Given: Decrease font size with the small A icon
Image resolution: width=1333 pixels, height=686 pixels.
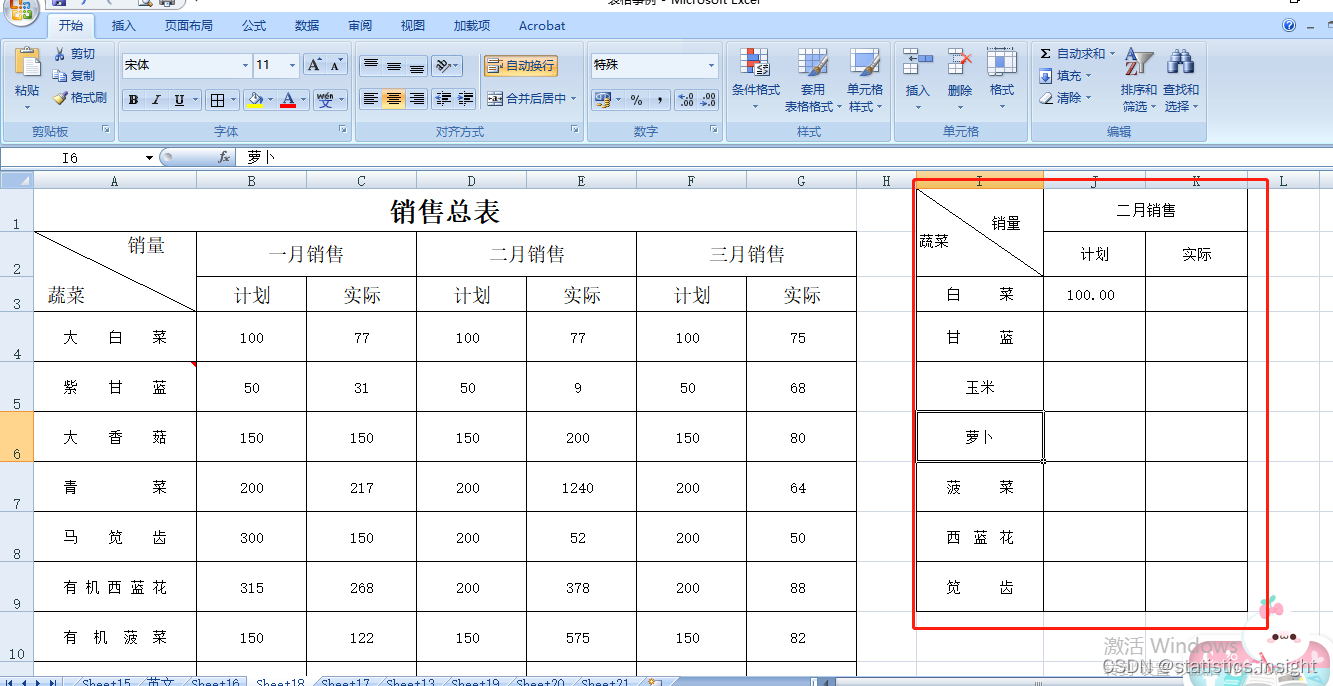Looking at the screenshot, I should tap(337, 65).
